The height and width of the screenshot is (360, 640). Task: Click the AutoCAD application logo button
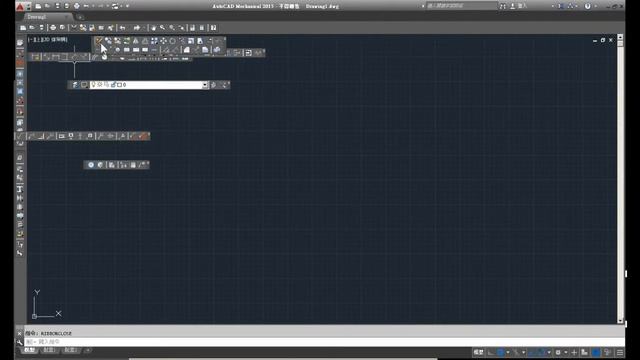click(20, 6)
